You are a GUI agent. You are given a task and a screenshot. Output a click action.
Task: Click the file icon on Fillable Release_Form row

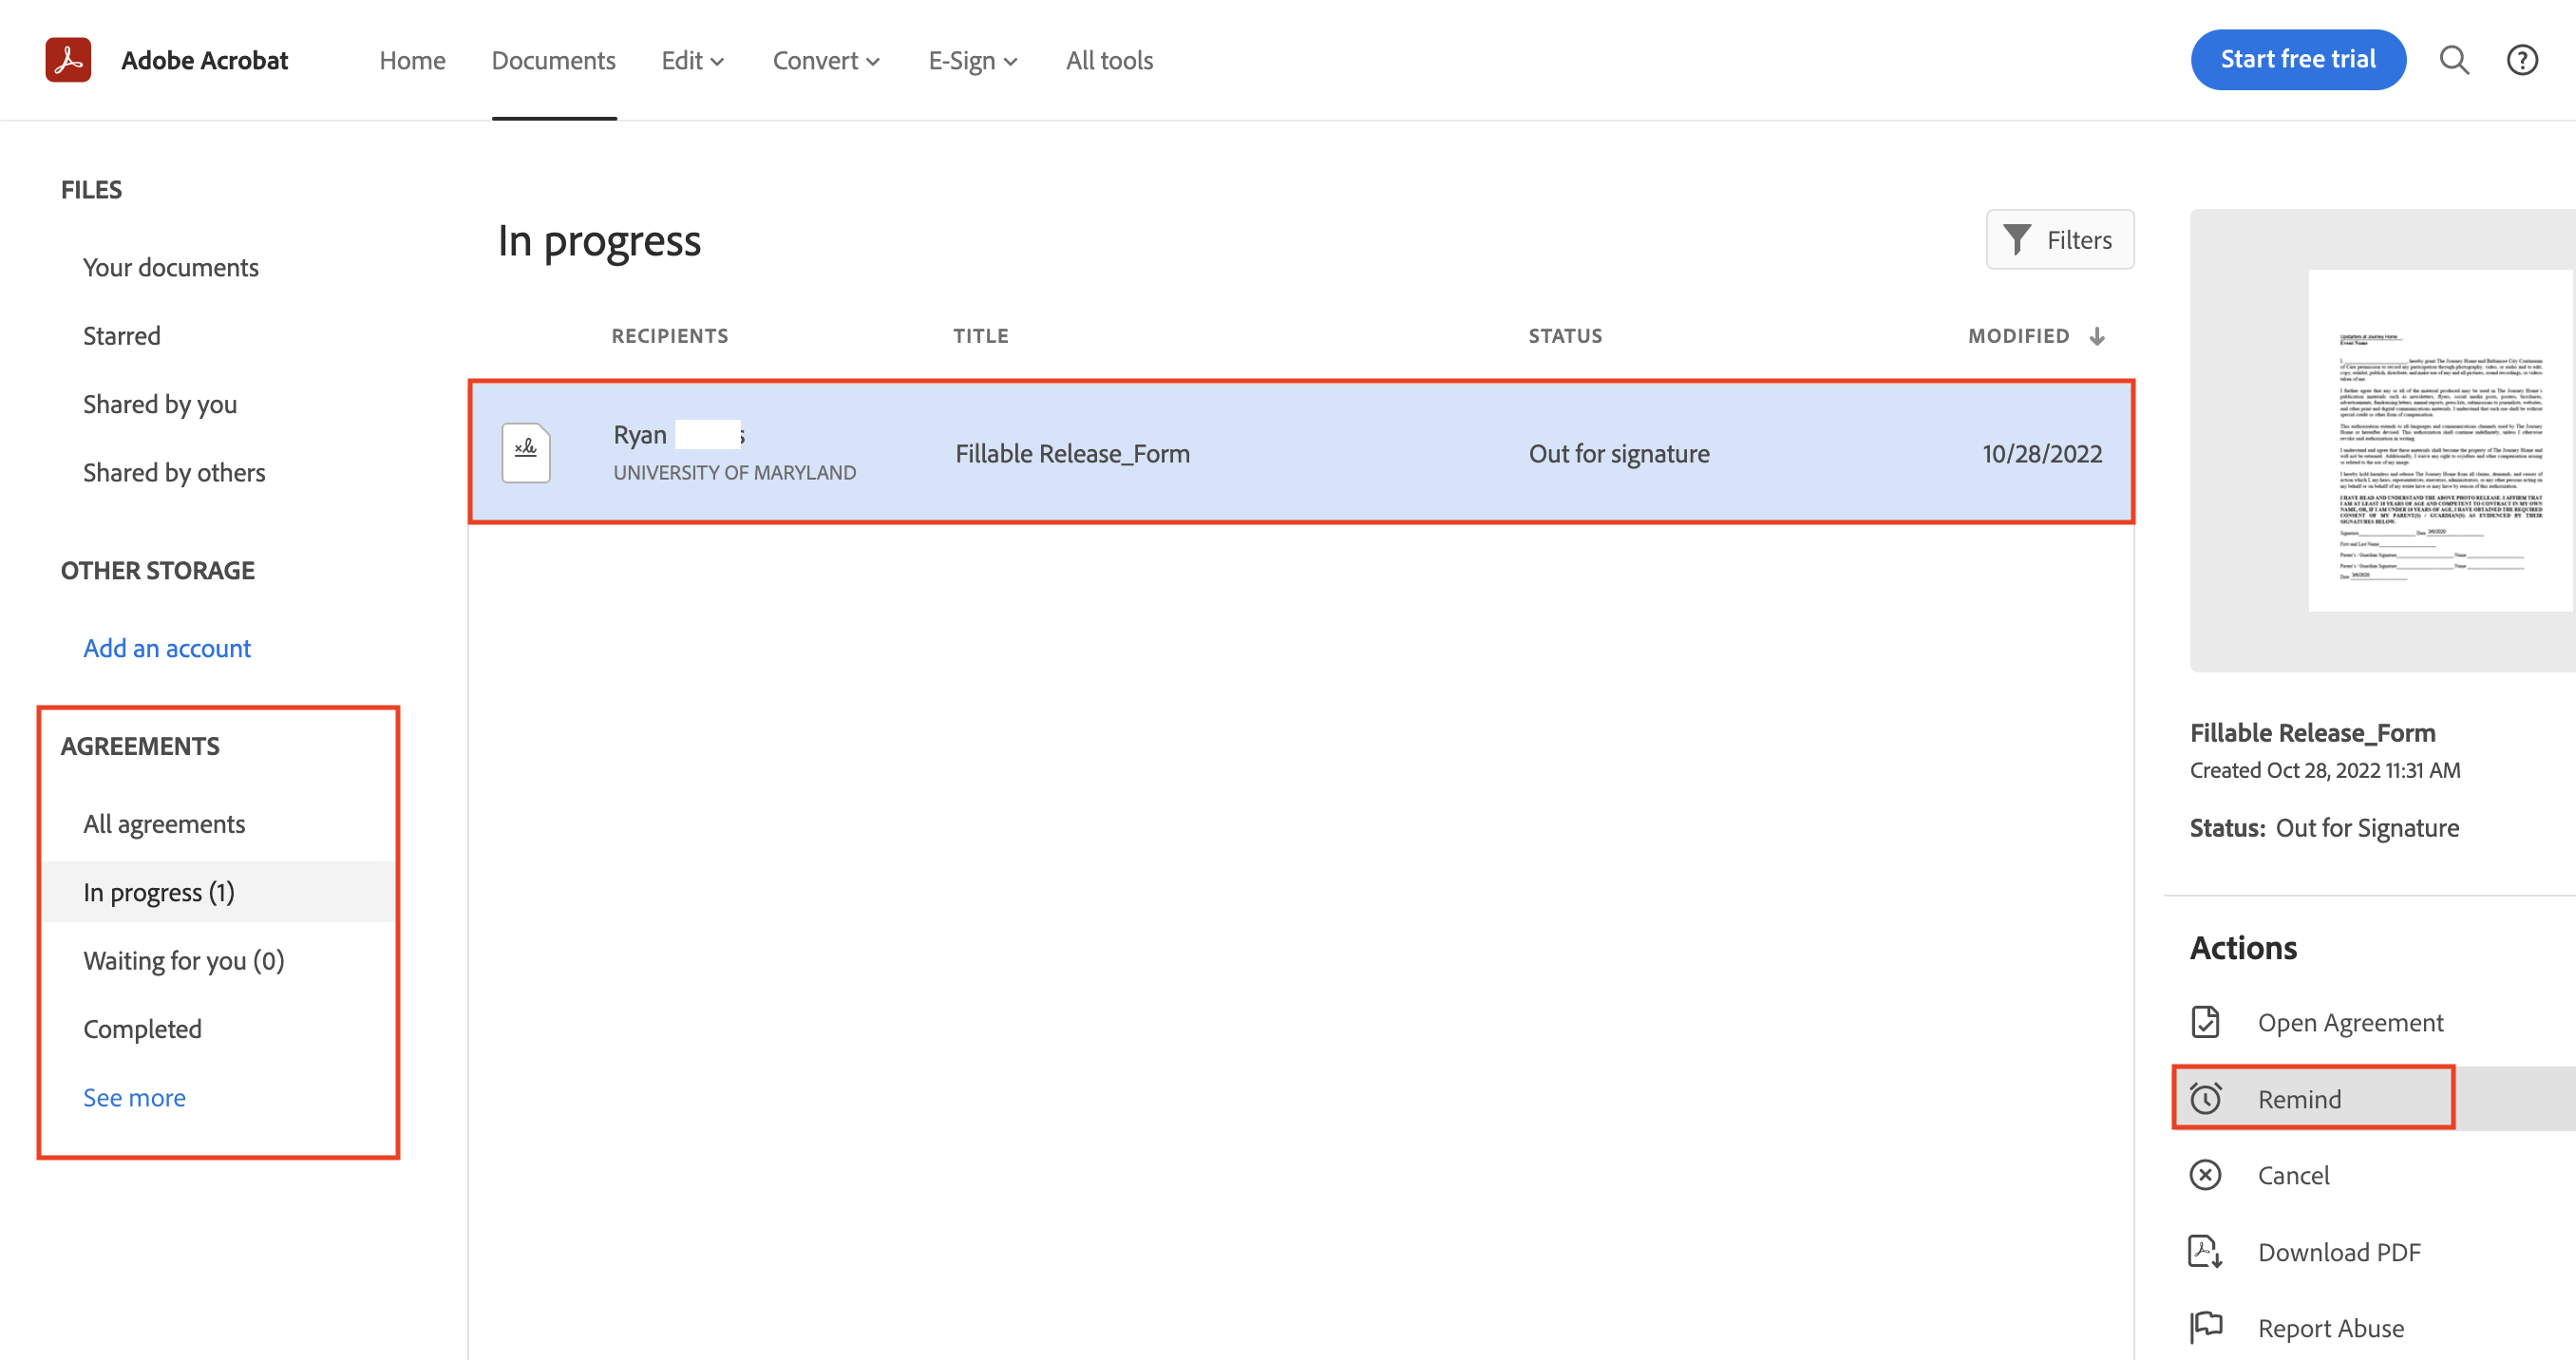tap(525, 452)
